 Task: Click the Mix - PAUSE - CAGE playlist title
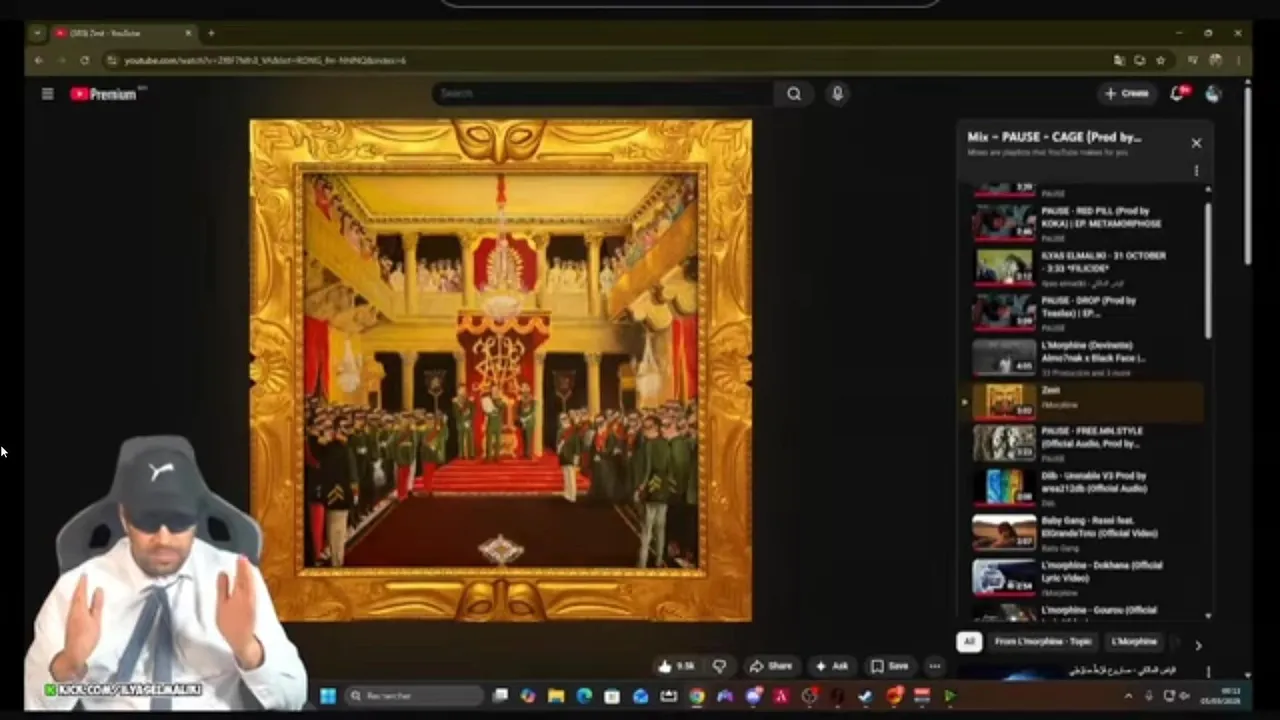1054,137
